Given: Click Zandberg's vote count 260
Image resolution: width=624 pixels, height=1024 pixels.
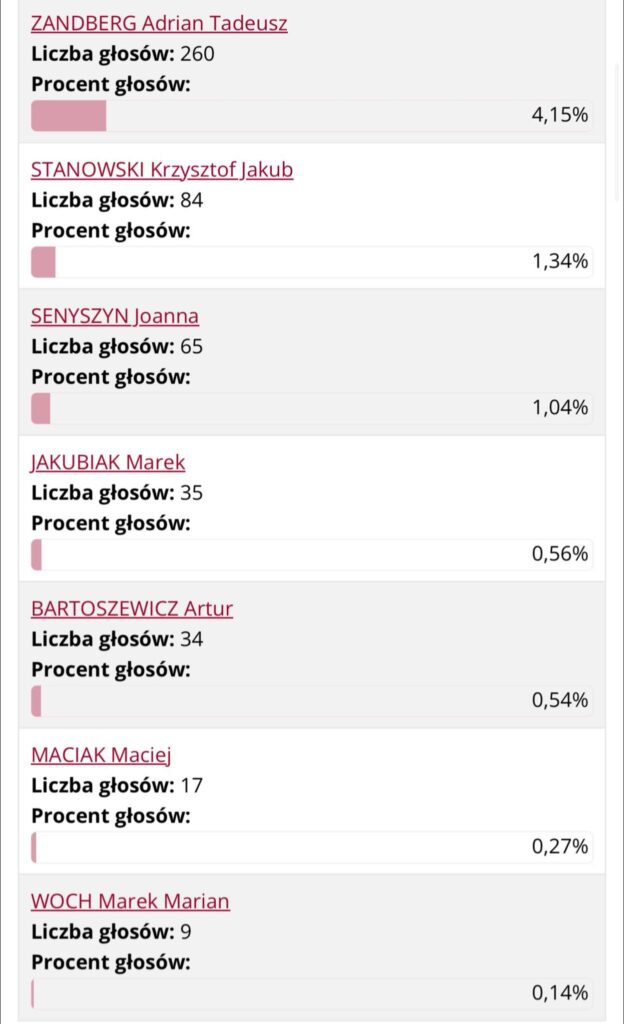Looking at the screenshot, I should (197, 53).
